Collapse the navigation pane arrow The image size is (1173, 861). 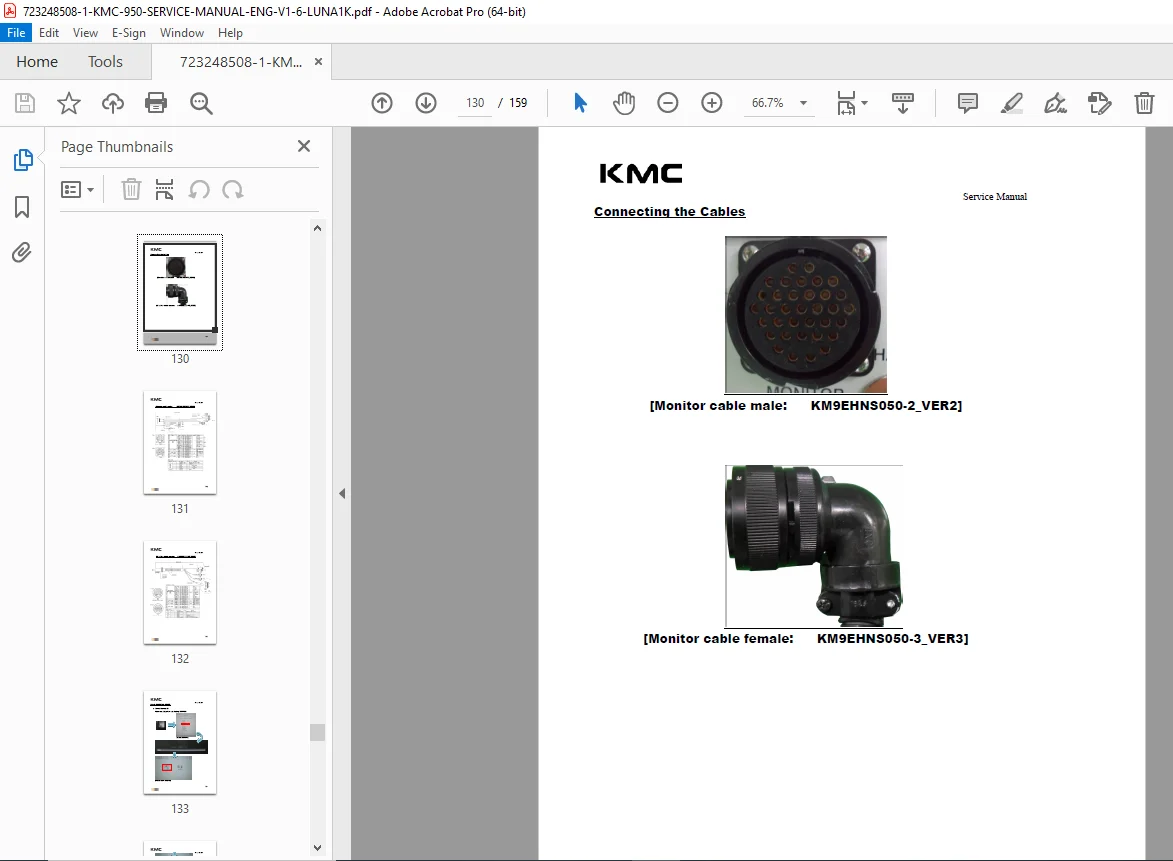(342, 494)
